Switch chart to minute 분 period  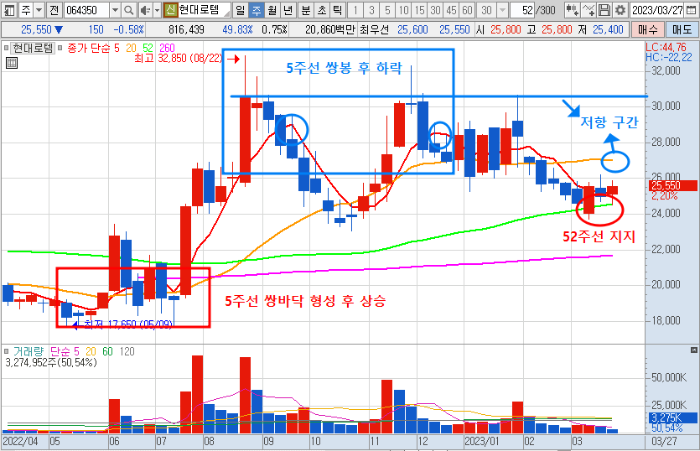coord(306,9)
